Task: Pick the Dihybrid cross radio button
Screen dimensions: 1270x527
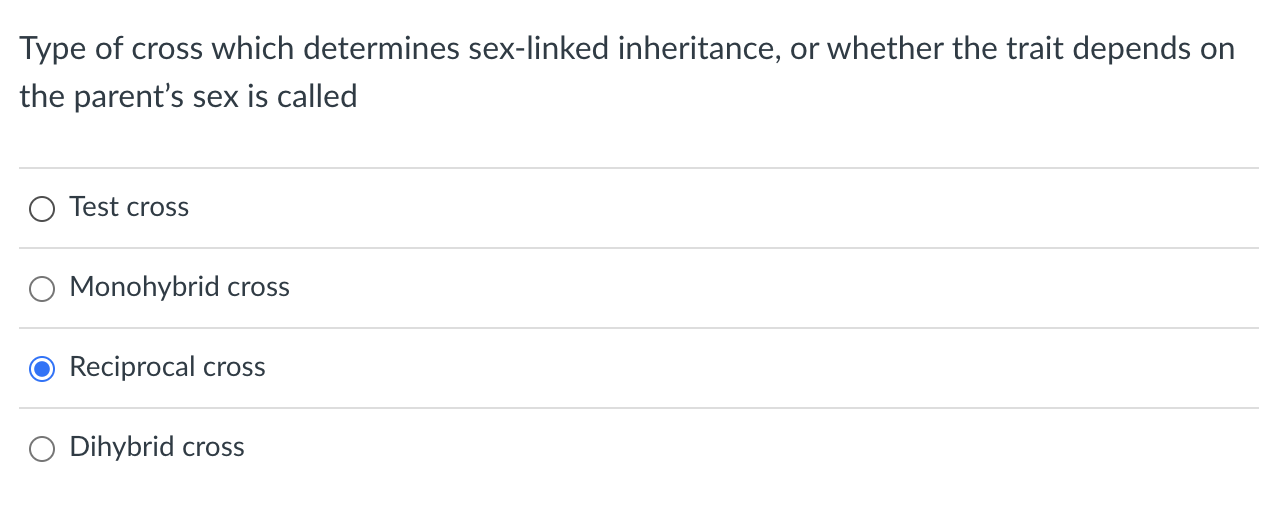Action: [42, 448]
